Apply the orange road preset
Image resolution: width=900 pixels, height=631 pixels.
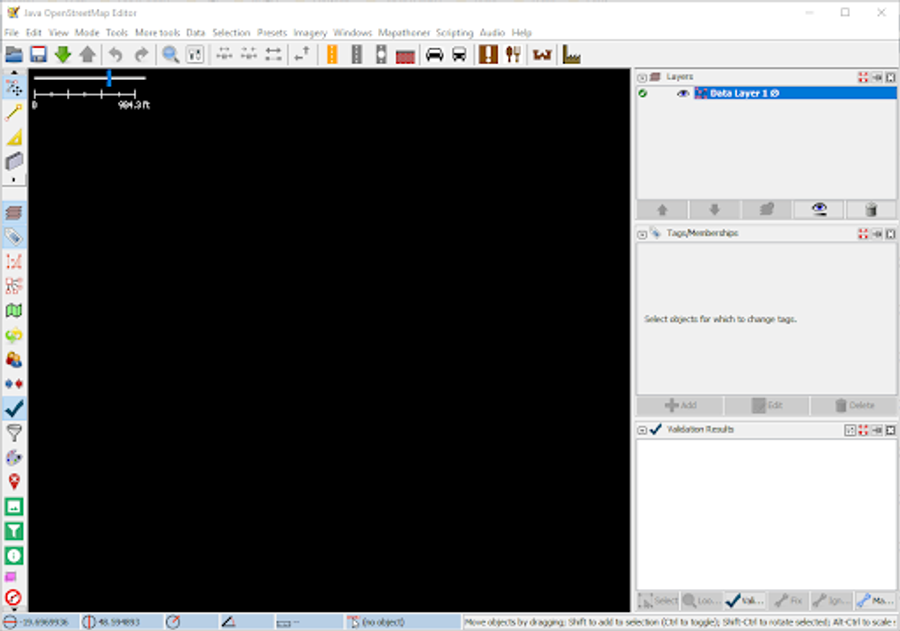point(332,55)
